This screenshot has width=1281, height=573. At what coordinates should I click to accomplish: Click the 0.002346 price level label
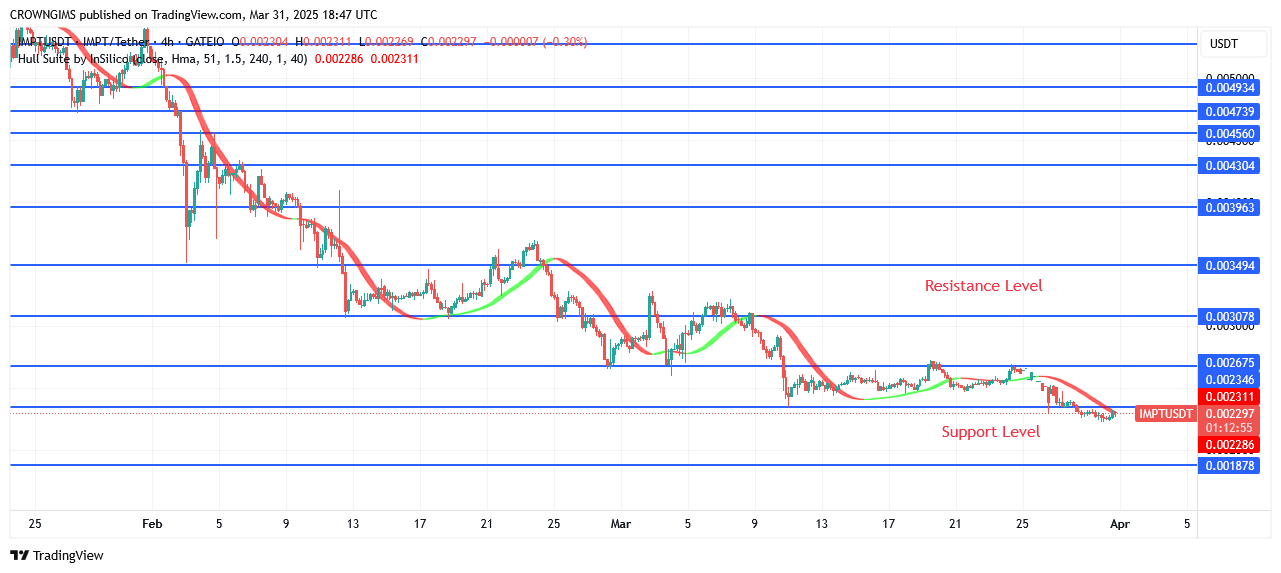(x=1230, y=380)
